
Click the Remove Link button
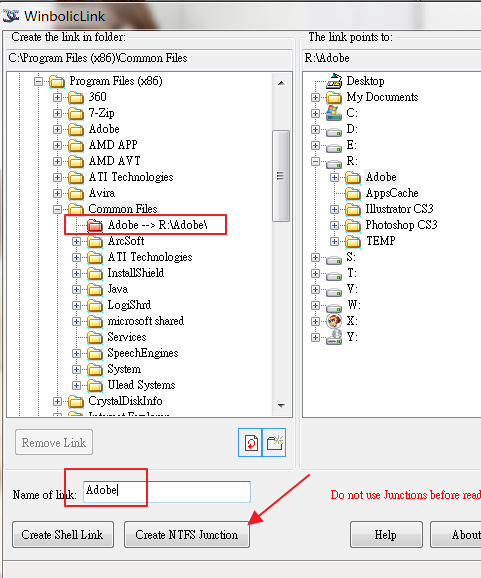tap(54, 442)
